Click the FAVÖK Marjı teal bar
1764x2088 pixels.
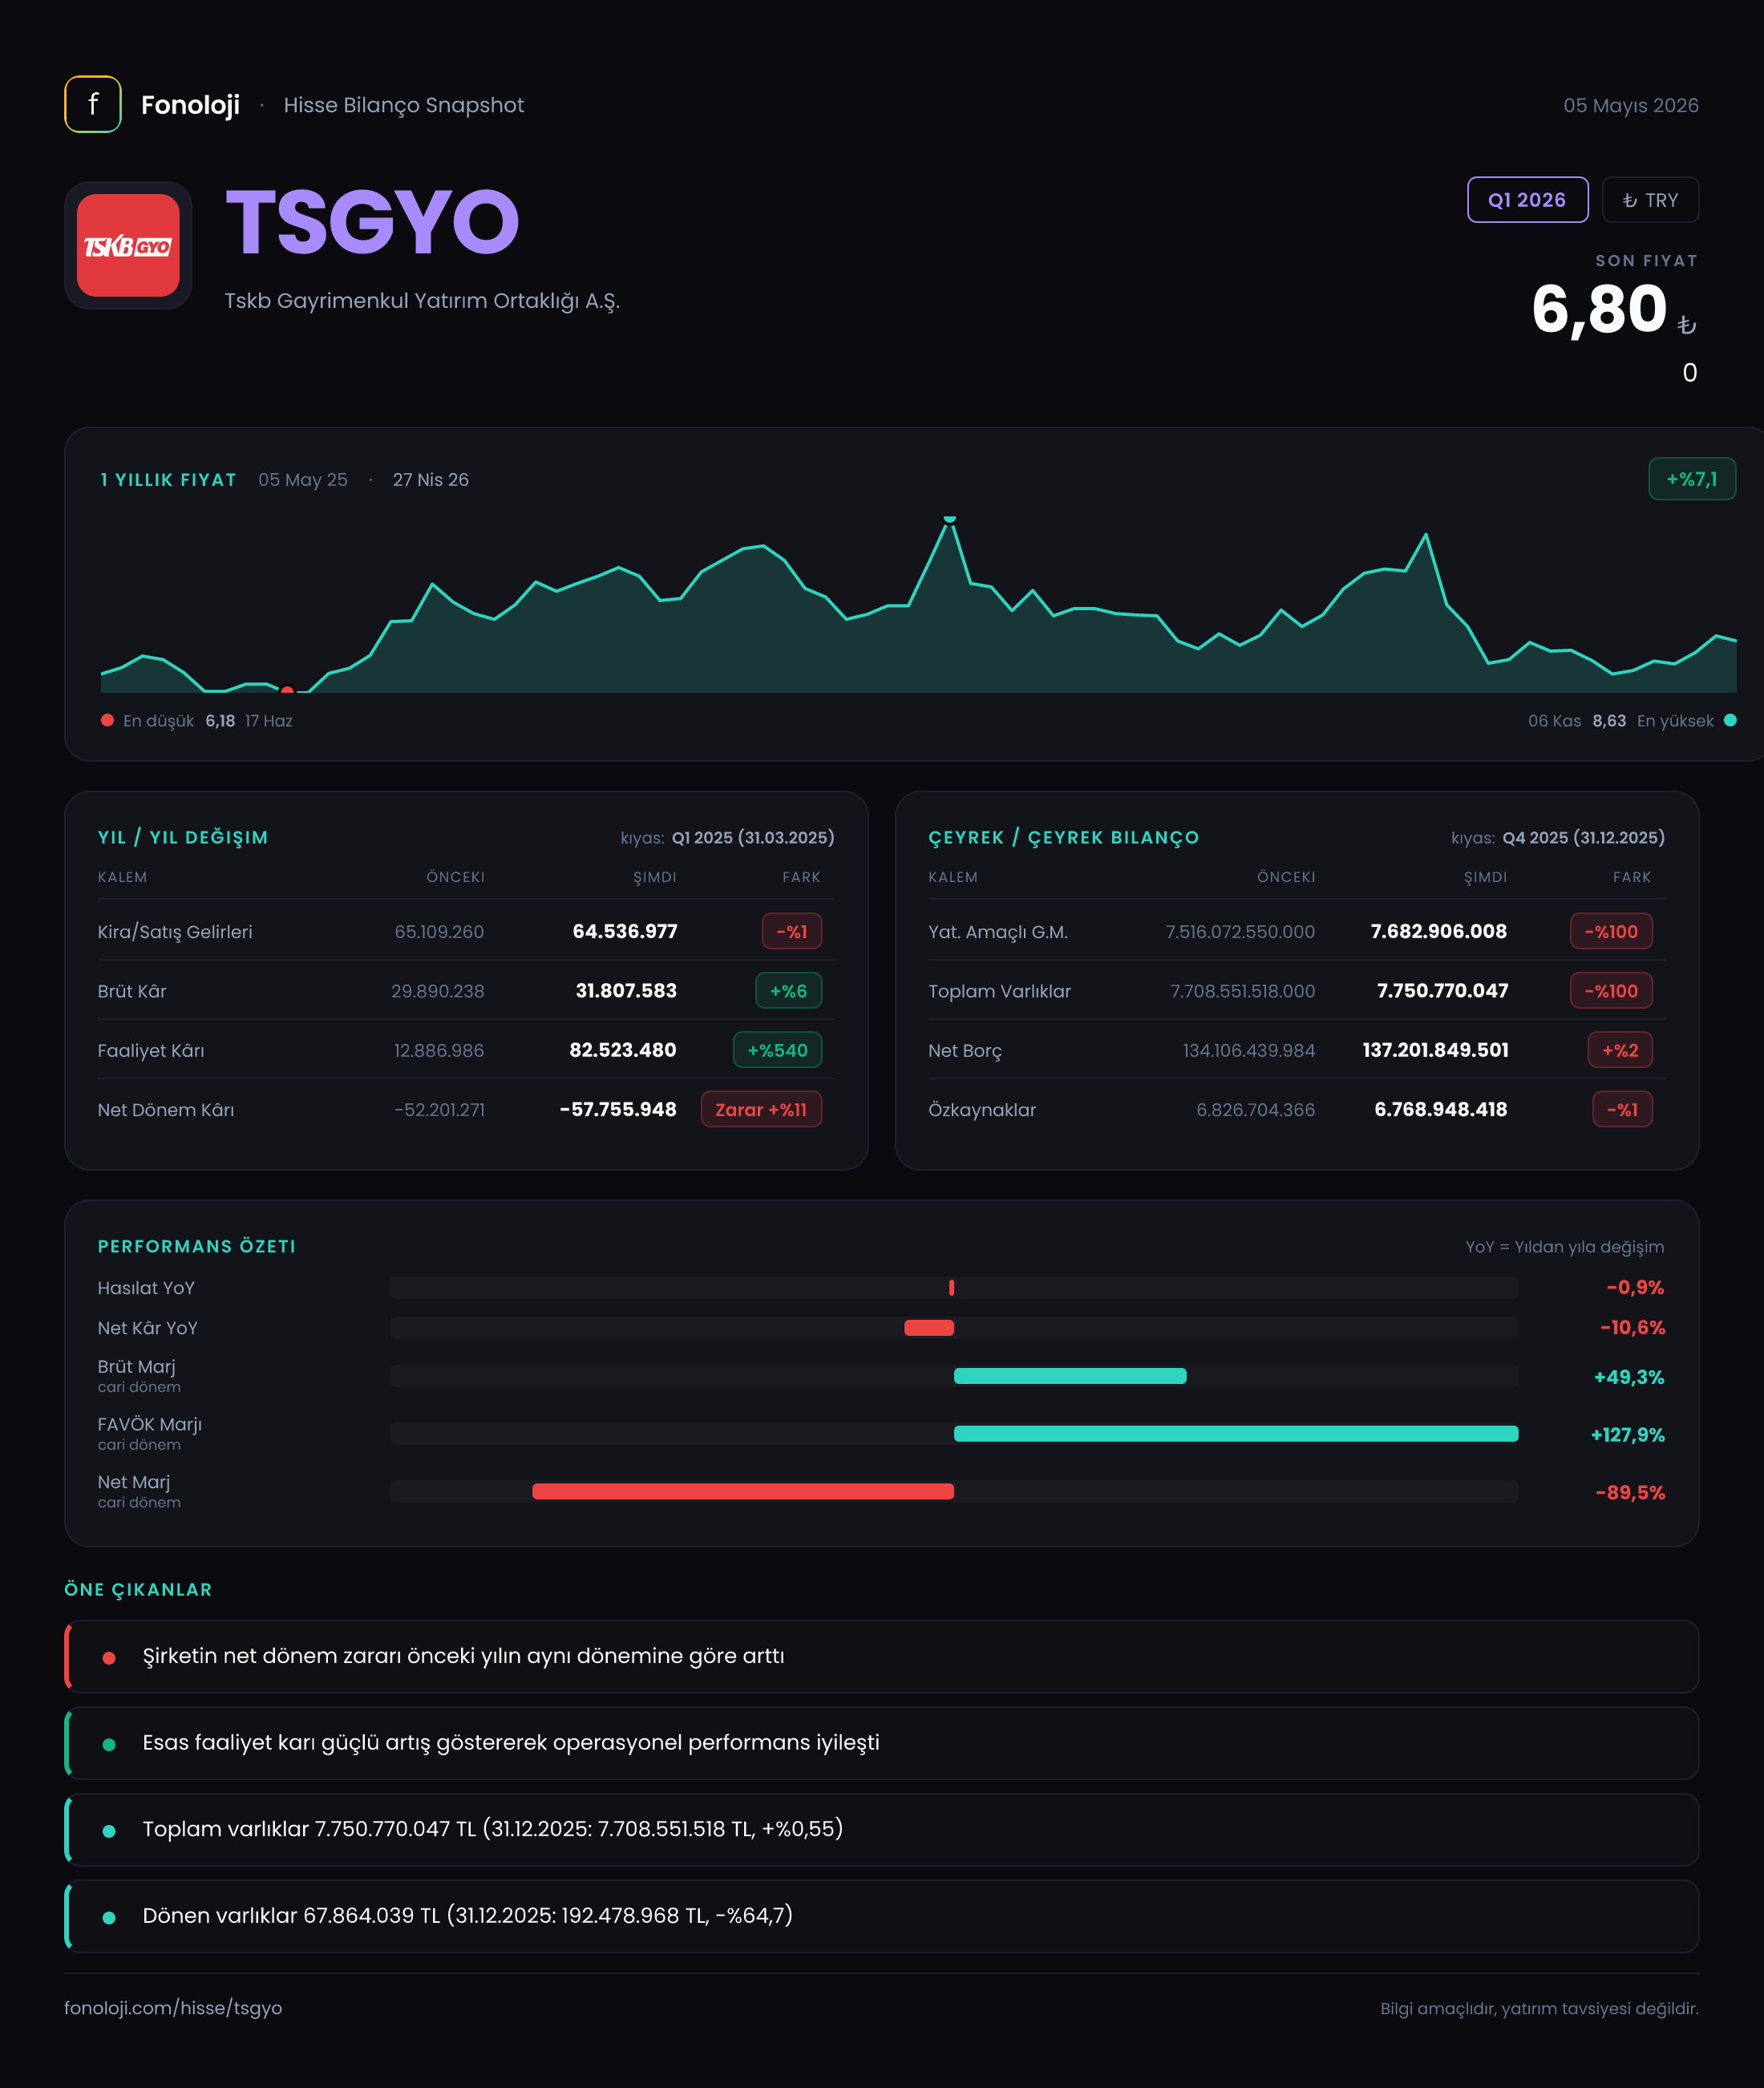point(1236,1434)
